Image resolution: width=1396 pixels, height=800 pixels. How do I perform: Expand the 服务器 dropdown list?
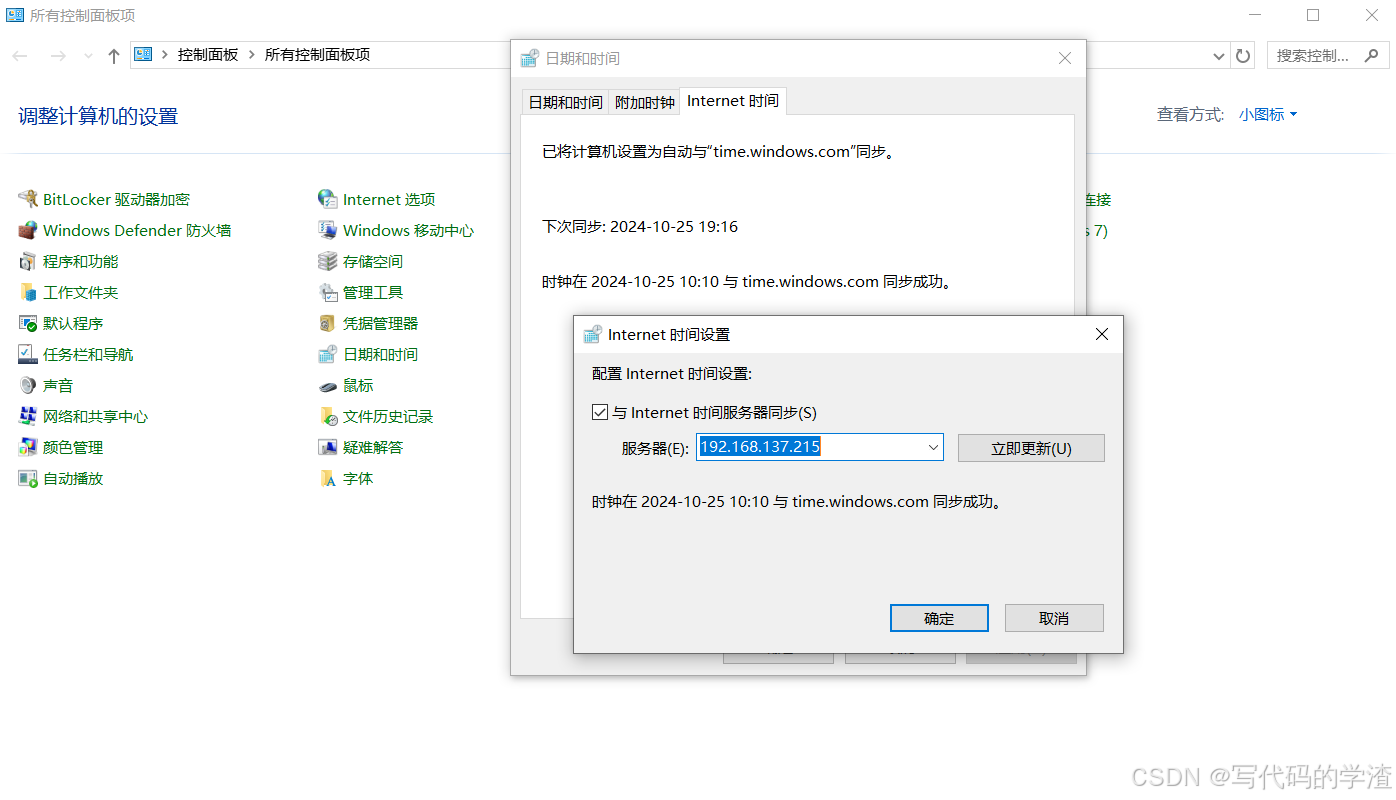tap(933, 447)
